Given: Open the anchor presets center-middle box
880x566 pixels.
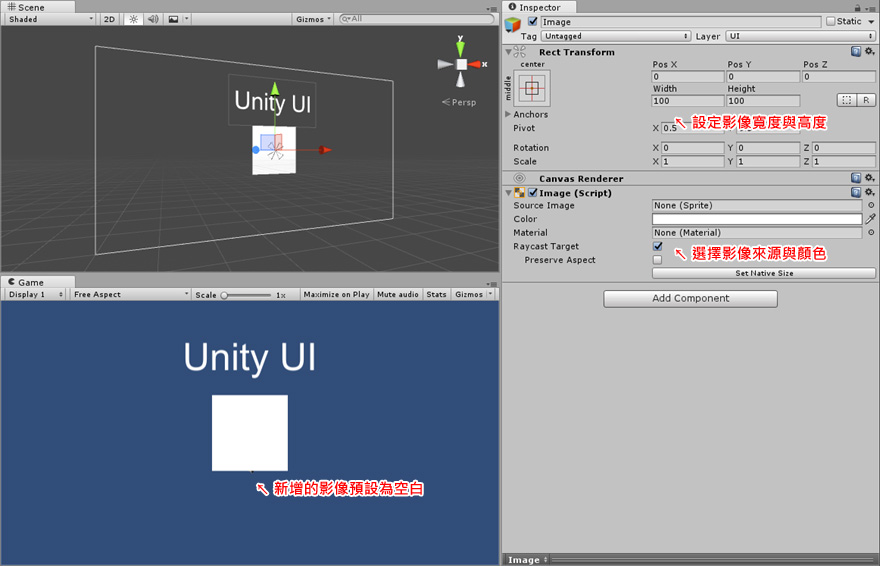Looking at the screenshot, I should tap(532, 88).
